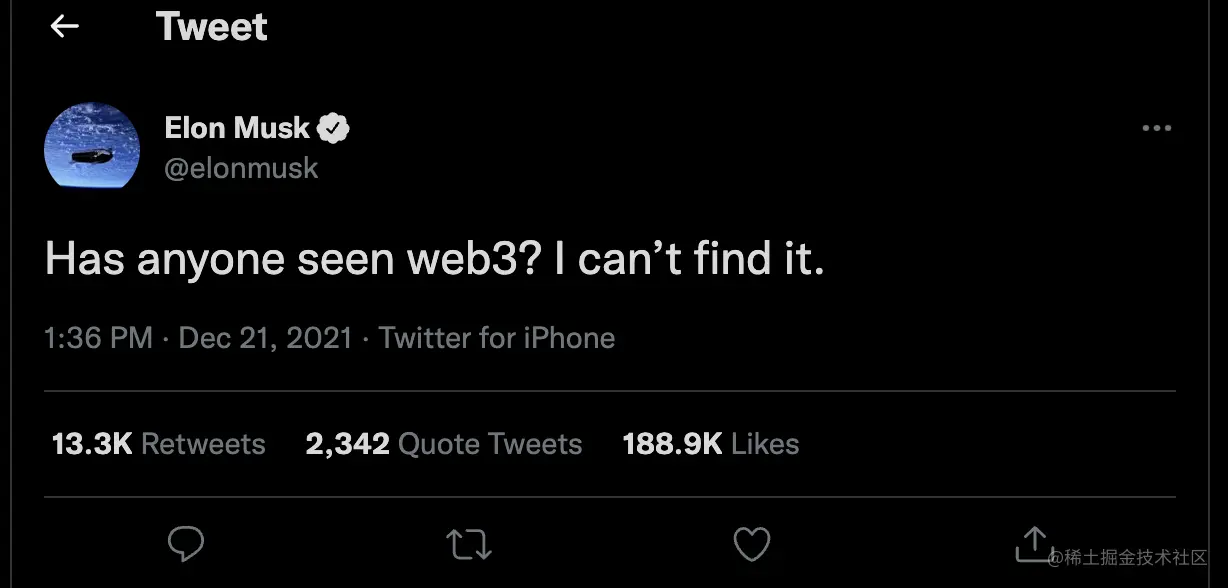This screenshot has height=588, width=1228.
Task: Click the Tweet page header title
Action: (212, 27)
